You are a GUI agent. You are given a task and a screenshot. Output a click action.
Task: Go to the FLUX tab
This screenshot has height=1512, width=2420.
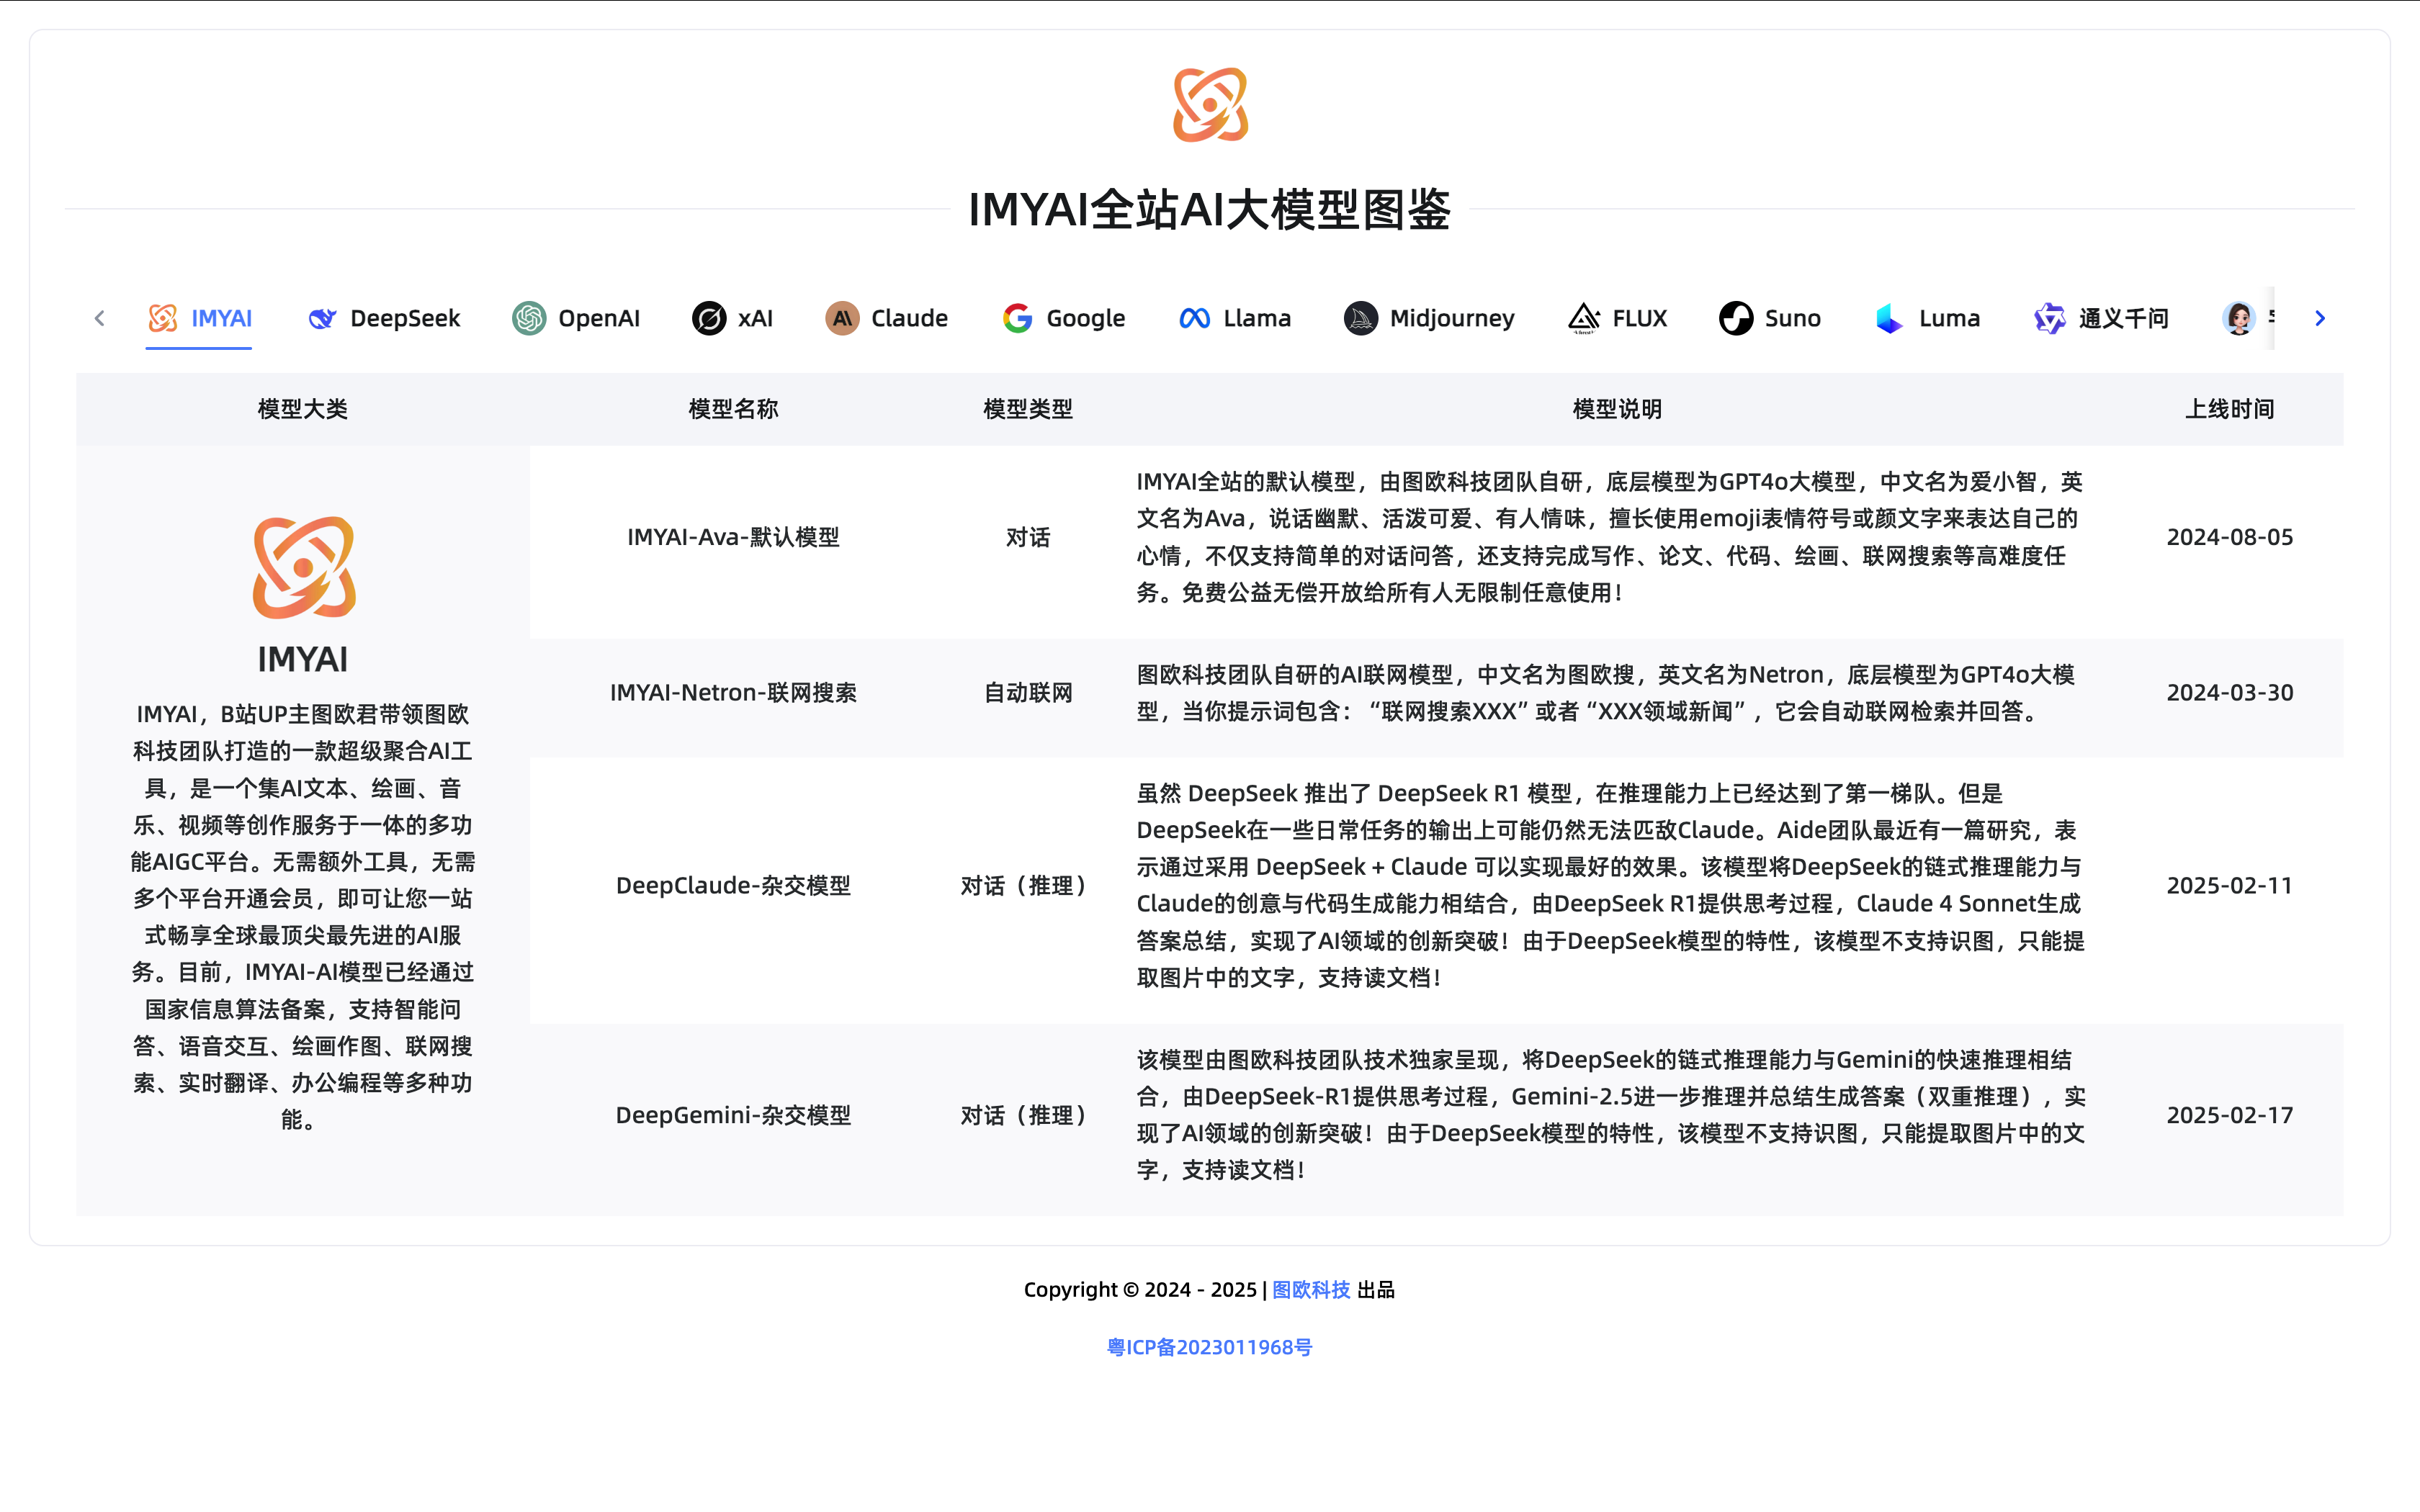click(x=1618, y=318)
